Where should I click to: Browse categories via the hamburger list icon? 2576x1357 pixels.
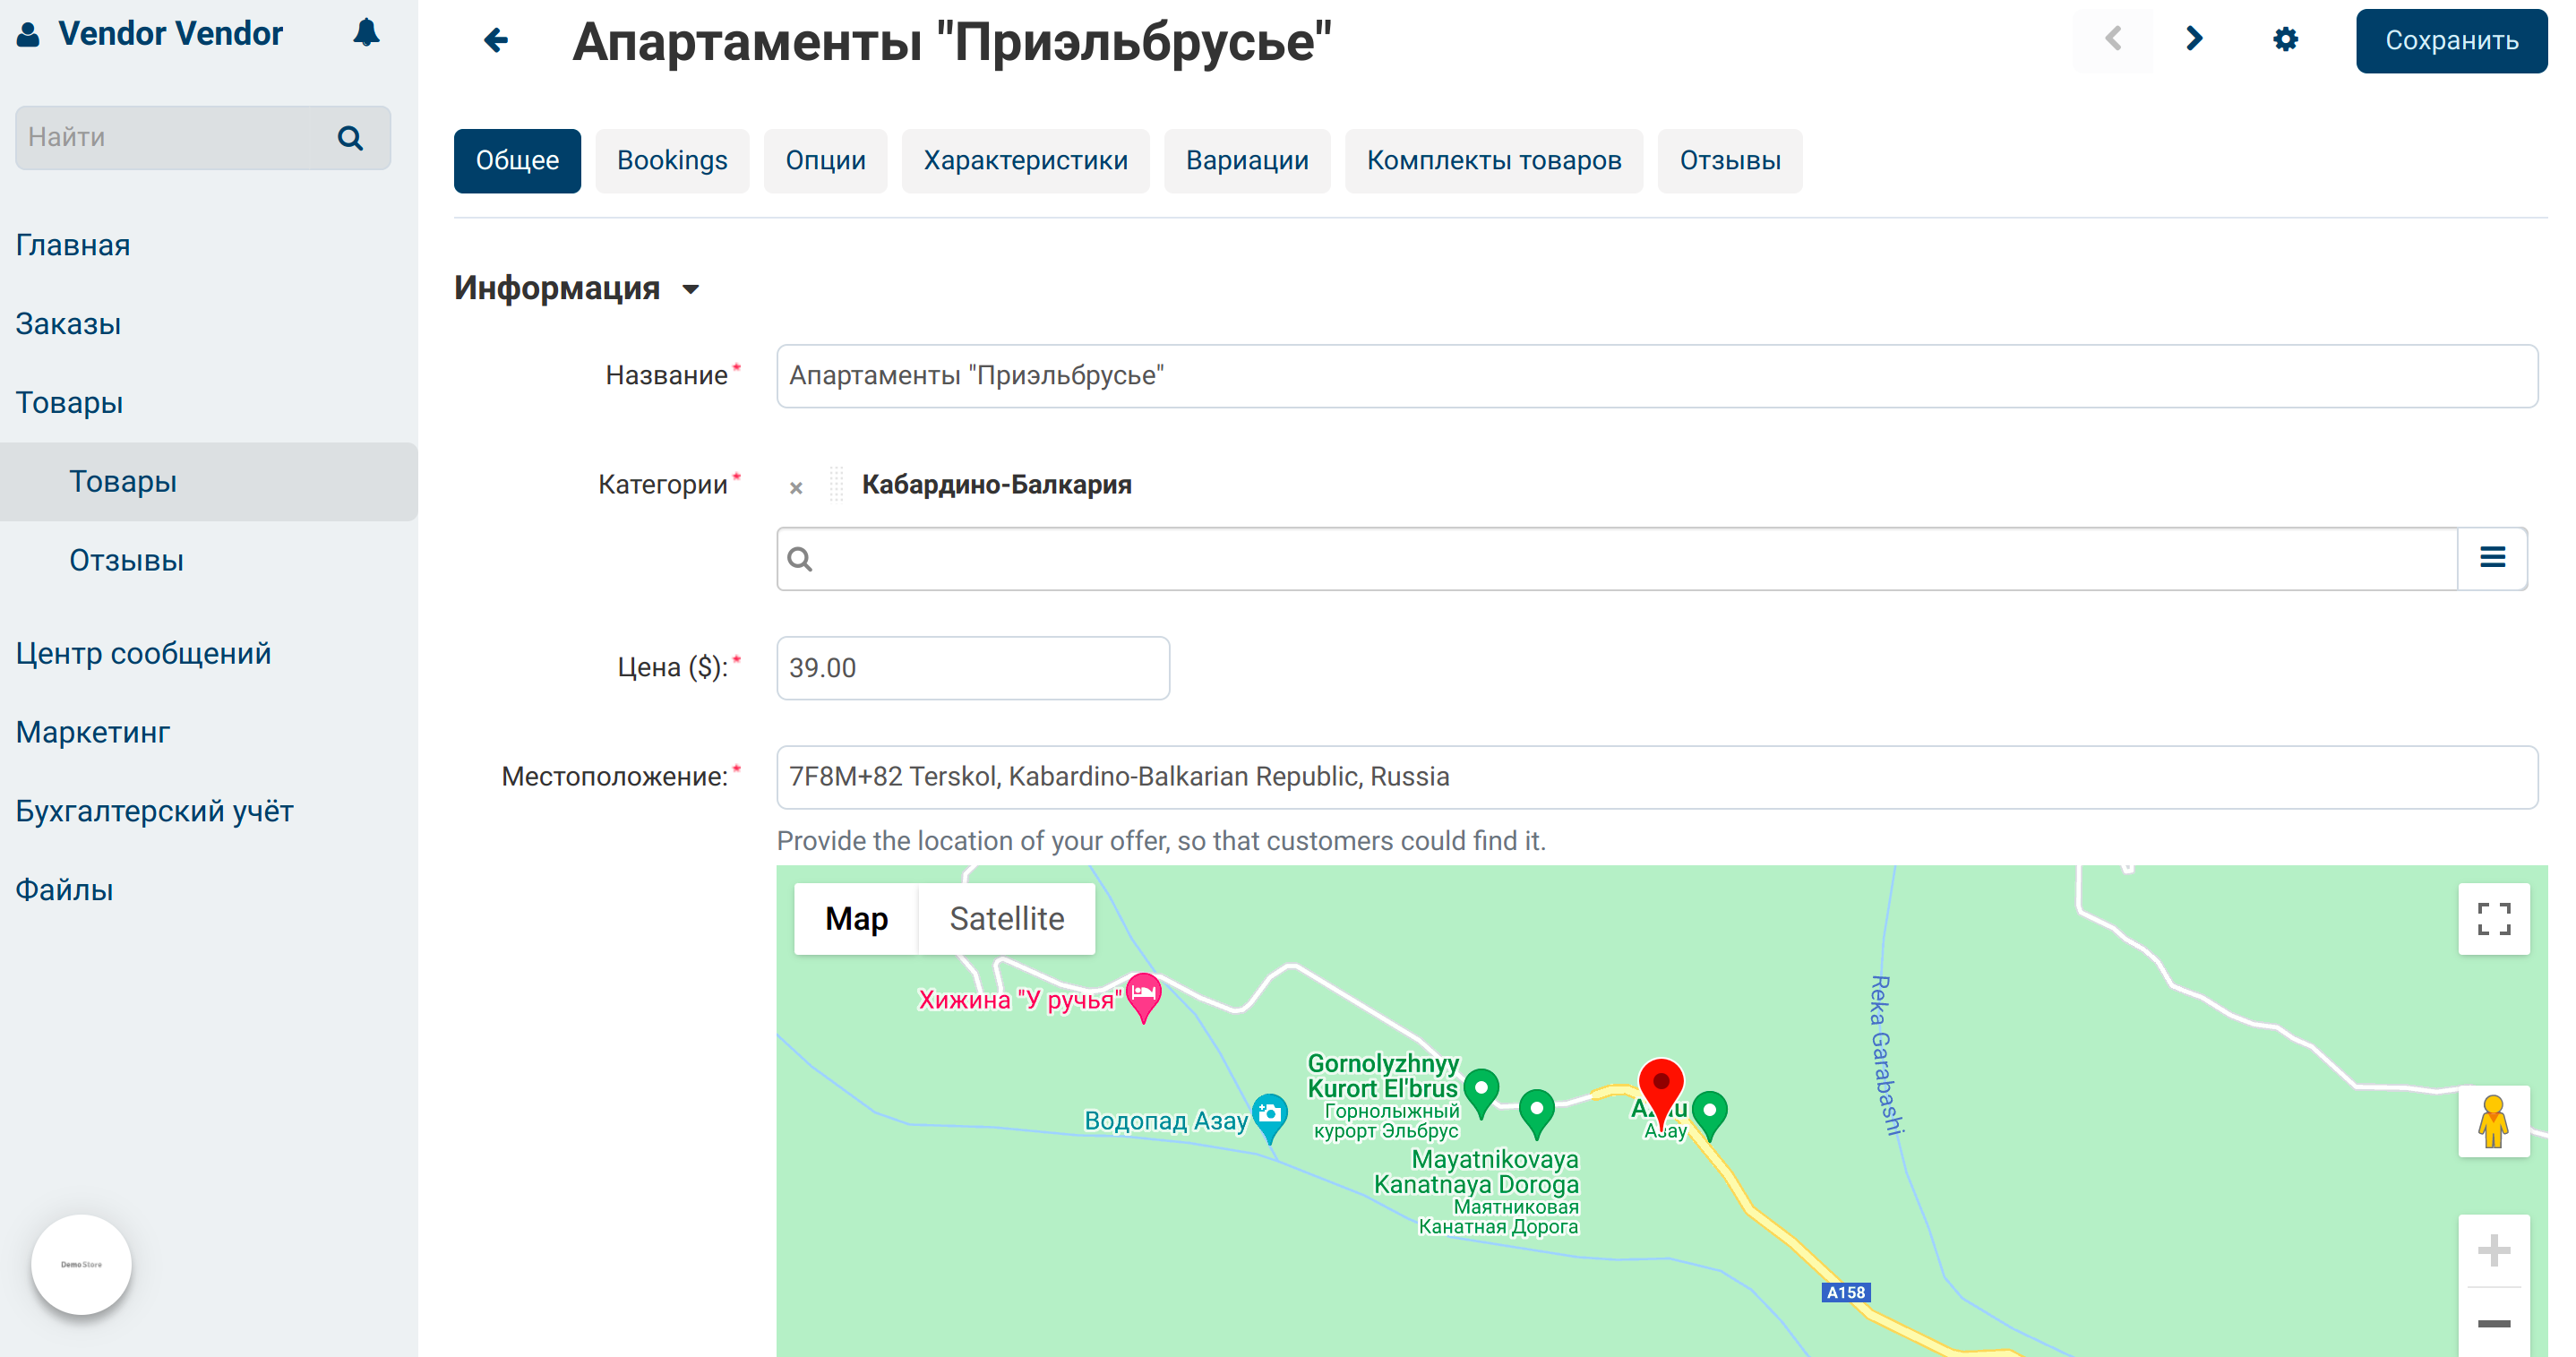pos(2492,557)
